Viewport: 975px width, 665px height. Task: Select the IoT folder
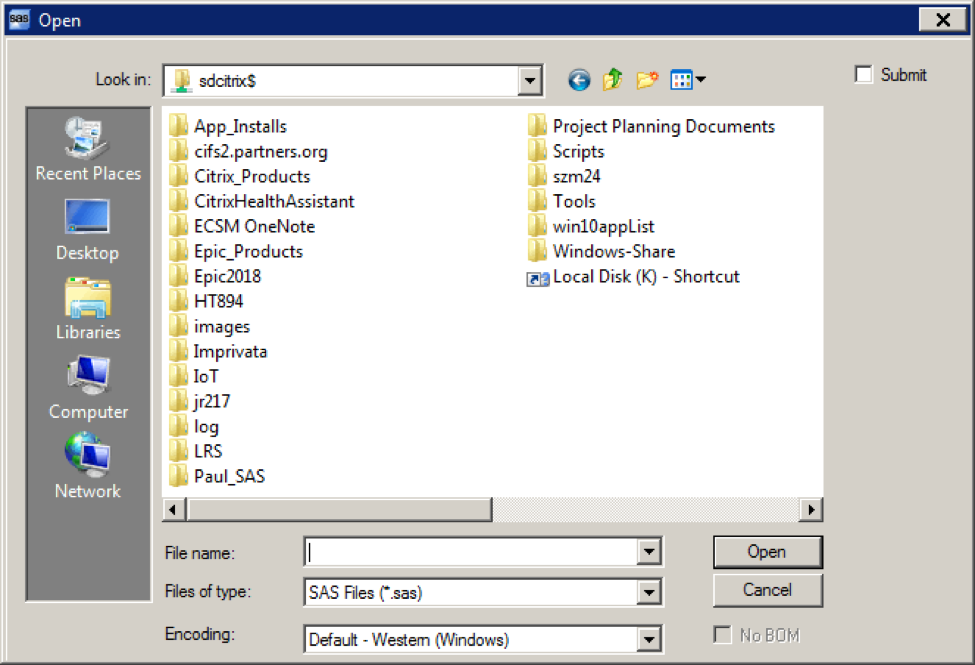(194, 376)
